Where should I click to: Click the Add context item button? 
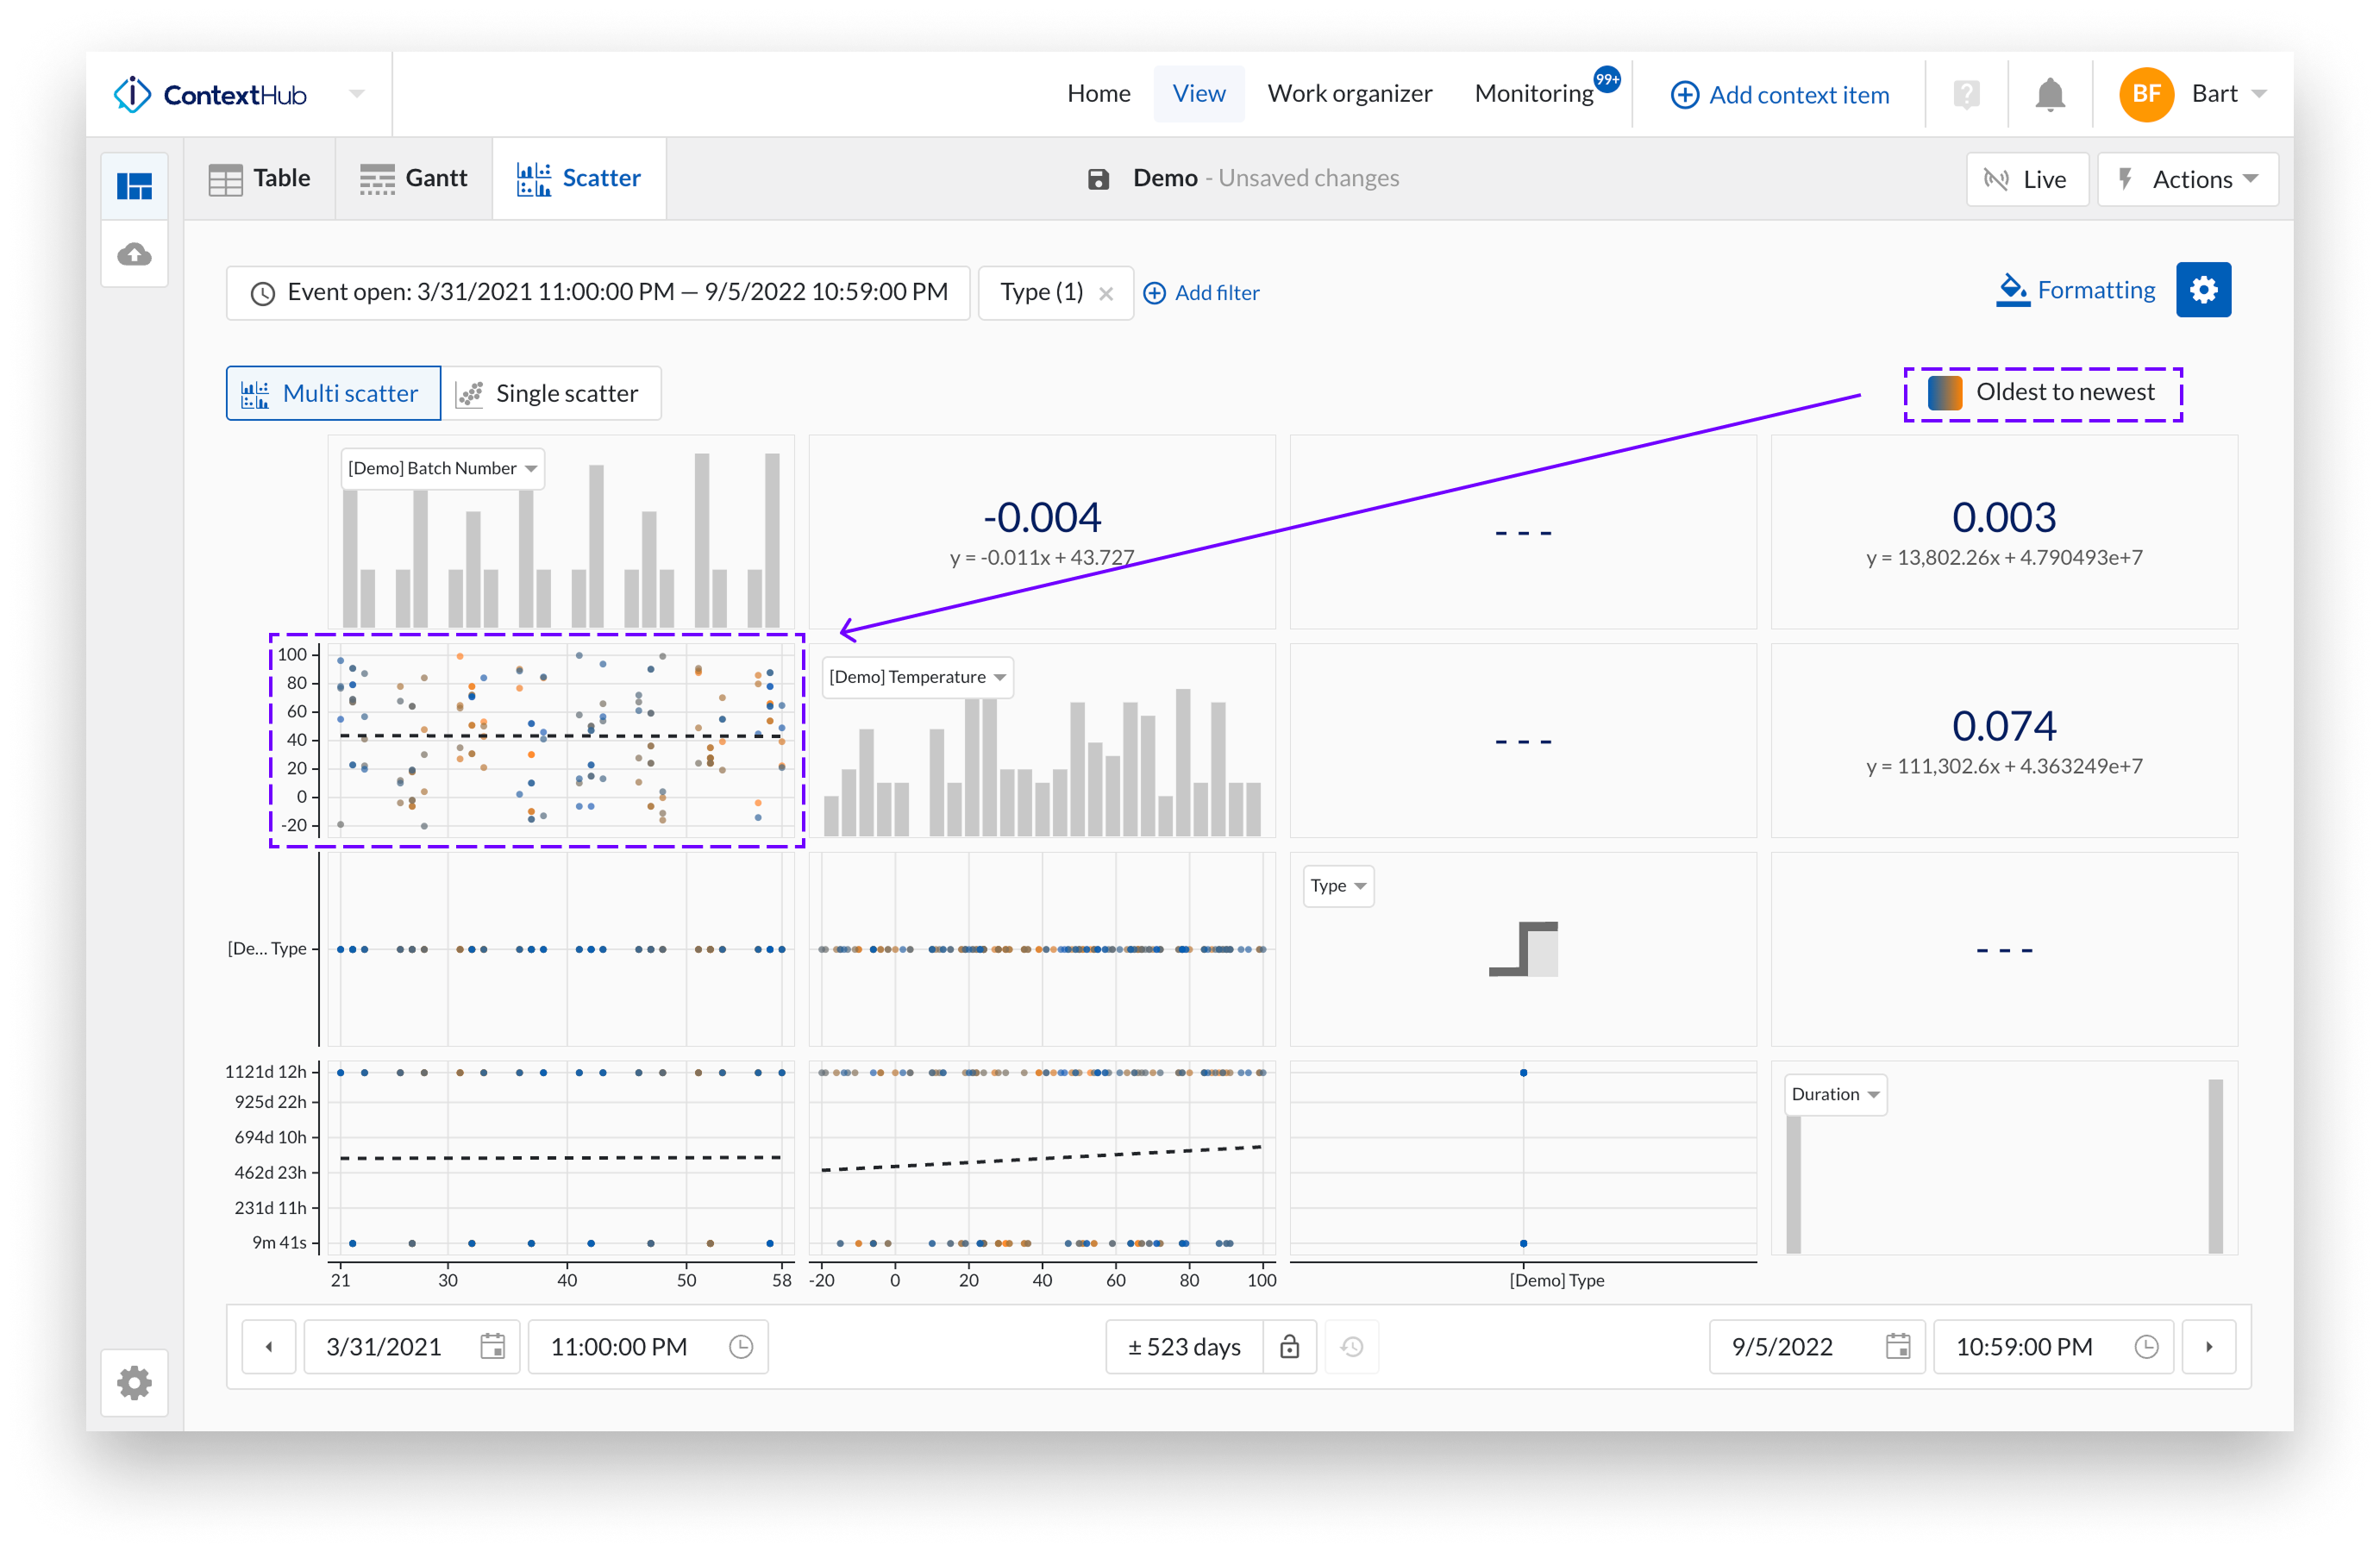click(1780, 95)
